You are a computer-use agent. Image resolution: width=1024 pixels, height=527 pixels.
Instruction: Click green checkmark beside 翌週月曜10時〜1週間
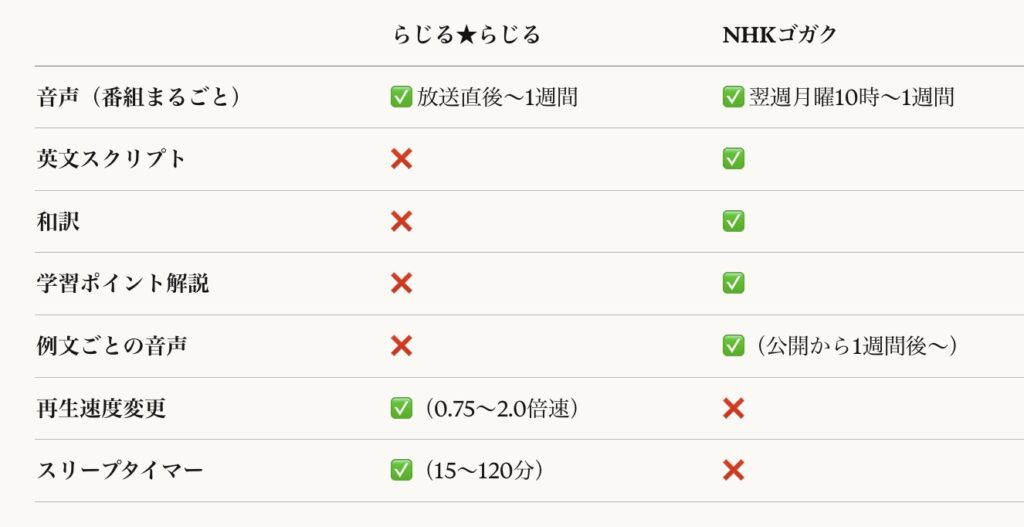point(733,97)
